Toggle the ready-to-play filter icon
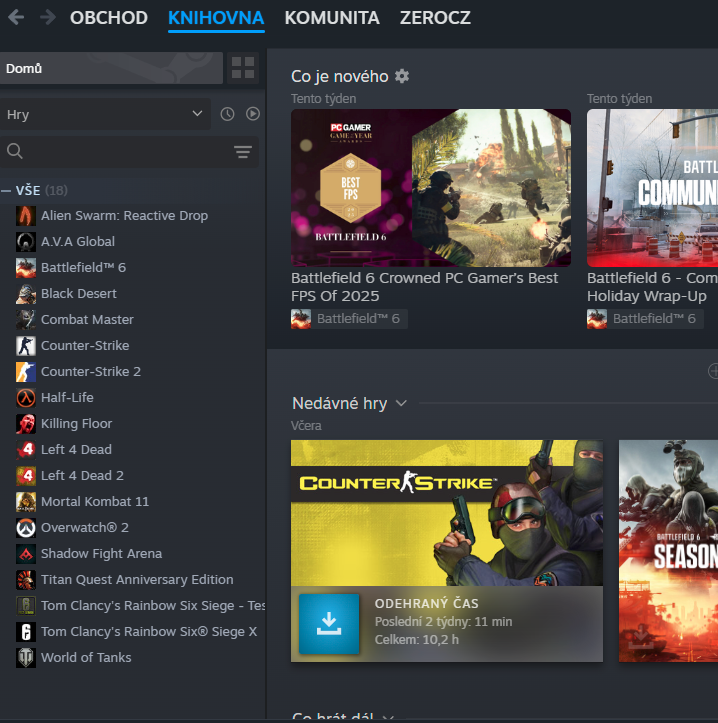Viewport: 718px width, 723px height. [x=252, y=114]
